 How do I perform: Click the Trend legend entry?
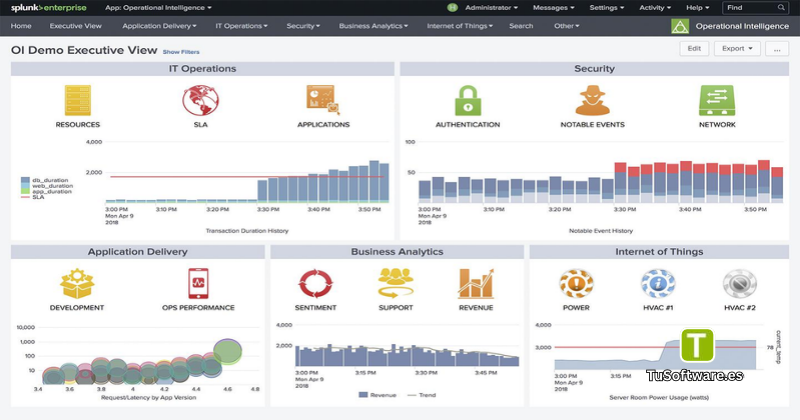(x=421, y=395)
